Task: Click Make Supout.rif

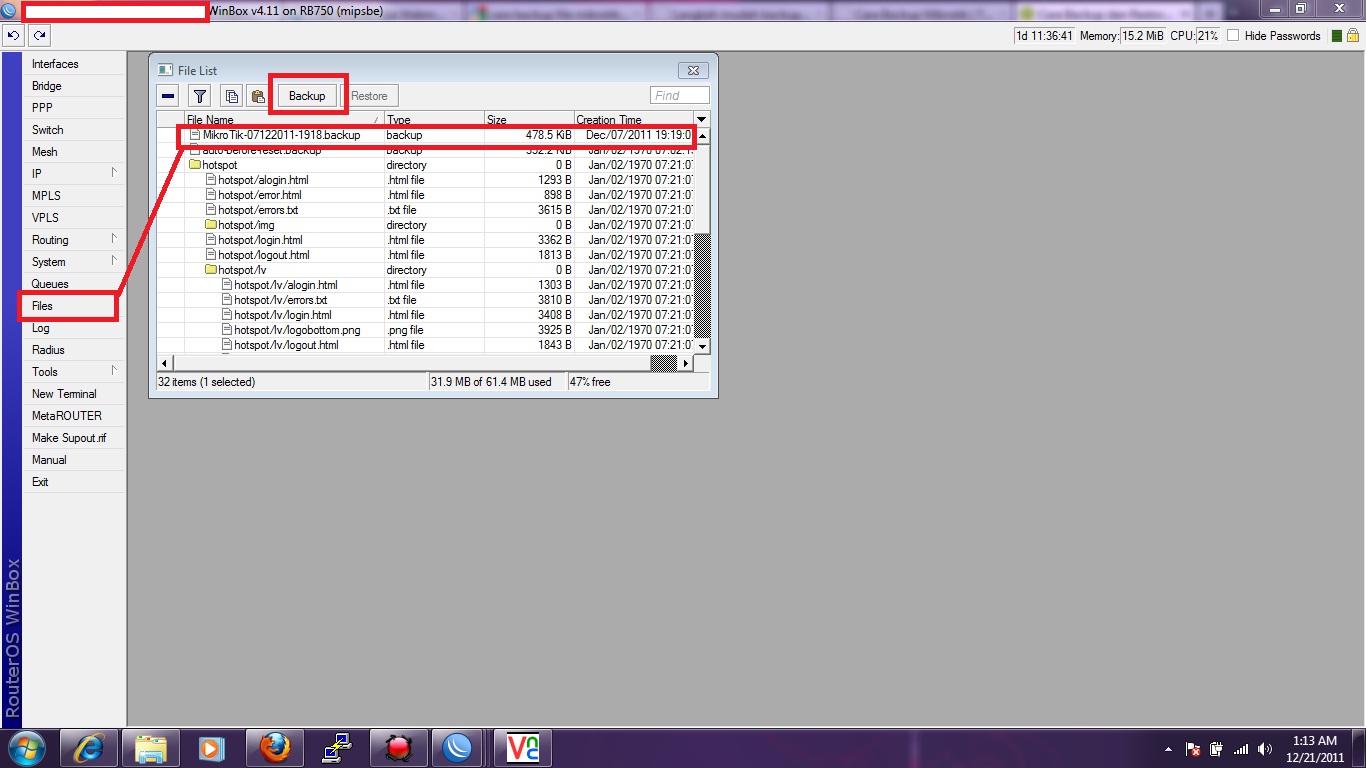Action: [74, 438]
